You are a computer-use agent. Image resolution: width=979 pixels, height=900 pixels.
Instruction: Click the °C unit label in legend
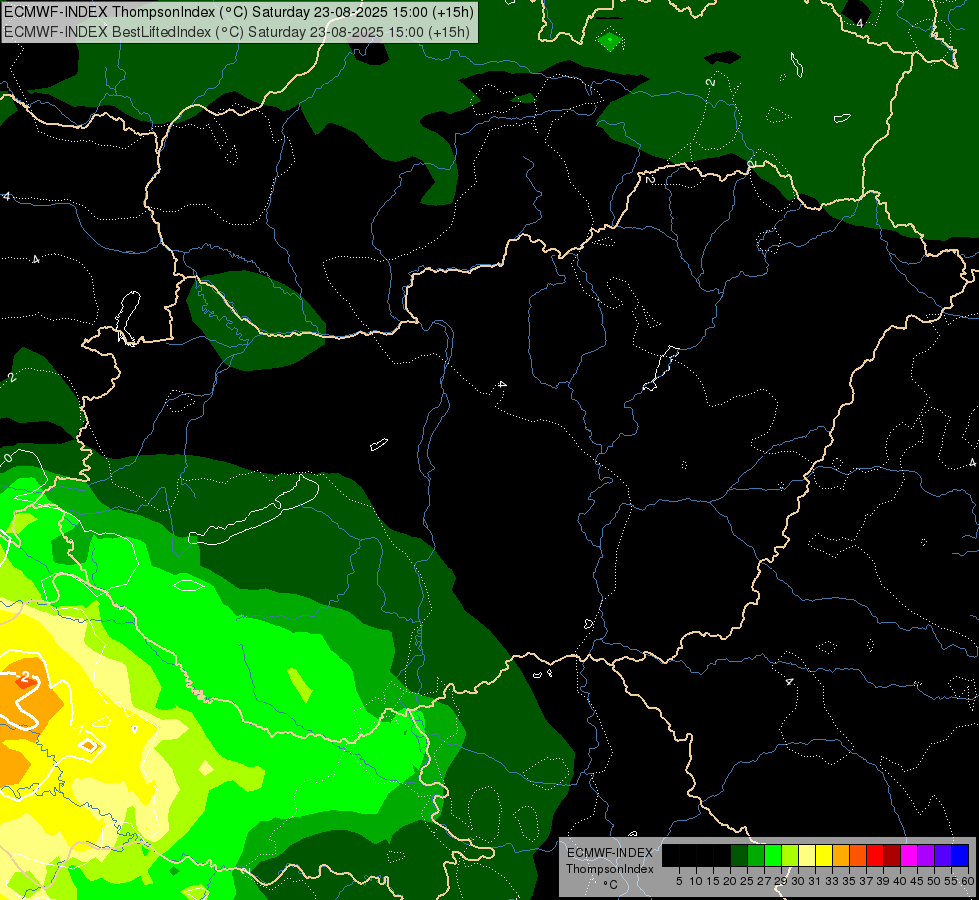coord(610,884)
